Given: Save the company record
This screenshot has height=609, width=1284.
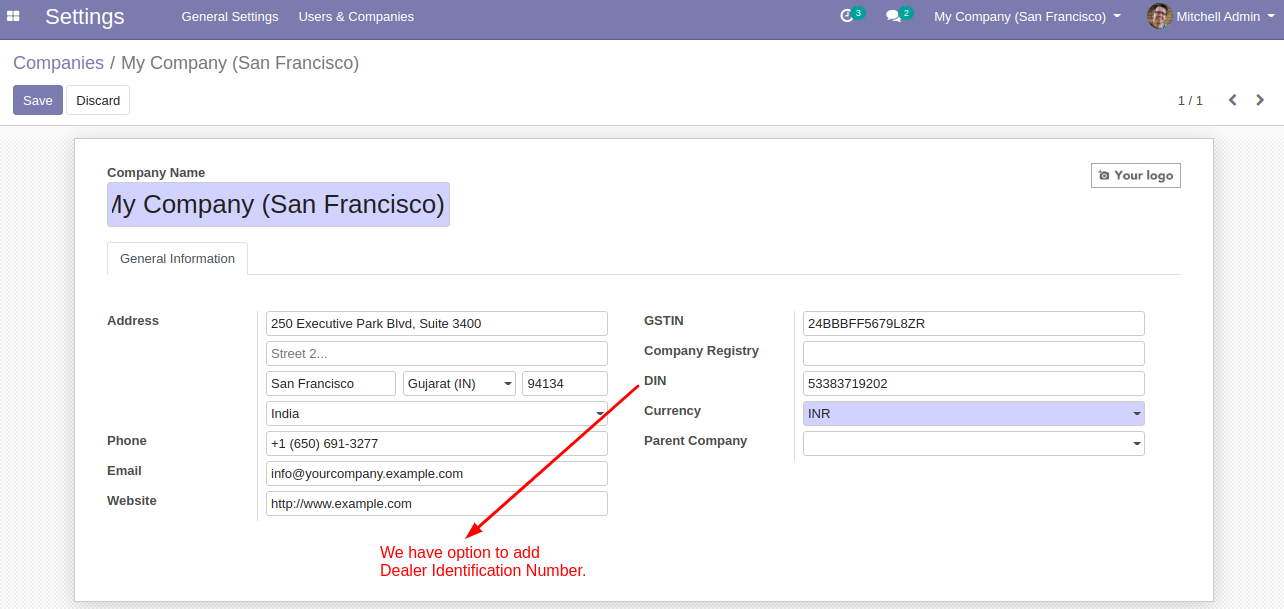Looking at the screenshot, I should [x=37, y=100].
